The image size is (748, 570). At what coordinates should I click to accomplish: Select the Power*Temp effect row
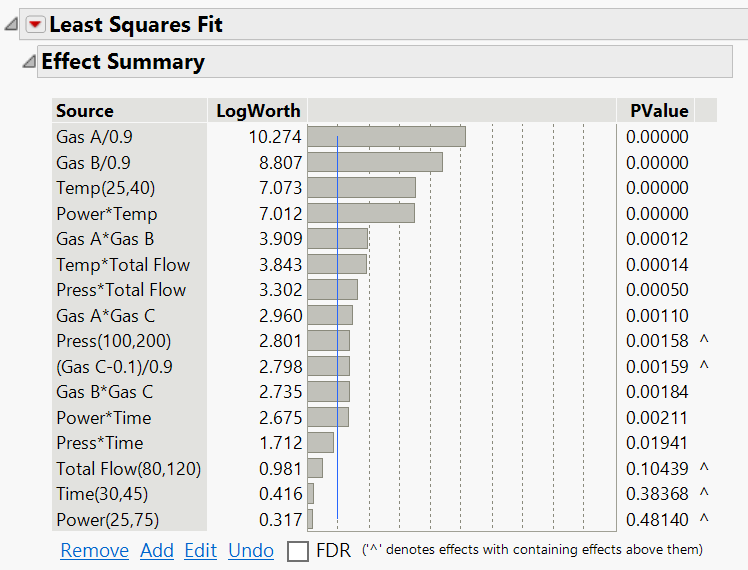[106, 213]
